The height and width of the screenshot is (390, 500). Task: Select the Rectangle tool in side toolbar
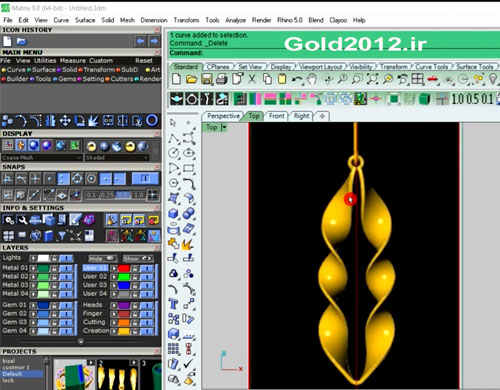tap(188, 168)
